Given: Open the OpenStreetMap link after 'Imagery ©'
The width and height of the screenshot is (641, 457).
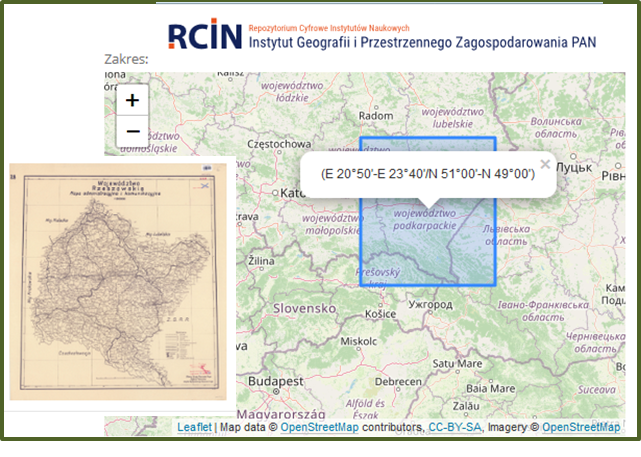Looking at the screenshot, I should pyautogui.click(x=580, y=427).
